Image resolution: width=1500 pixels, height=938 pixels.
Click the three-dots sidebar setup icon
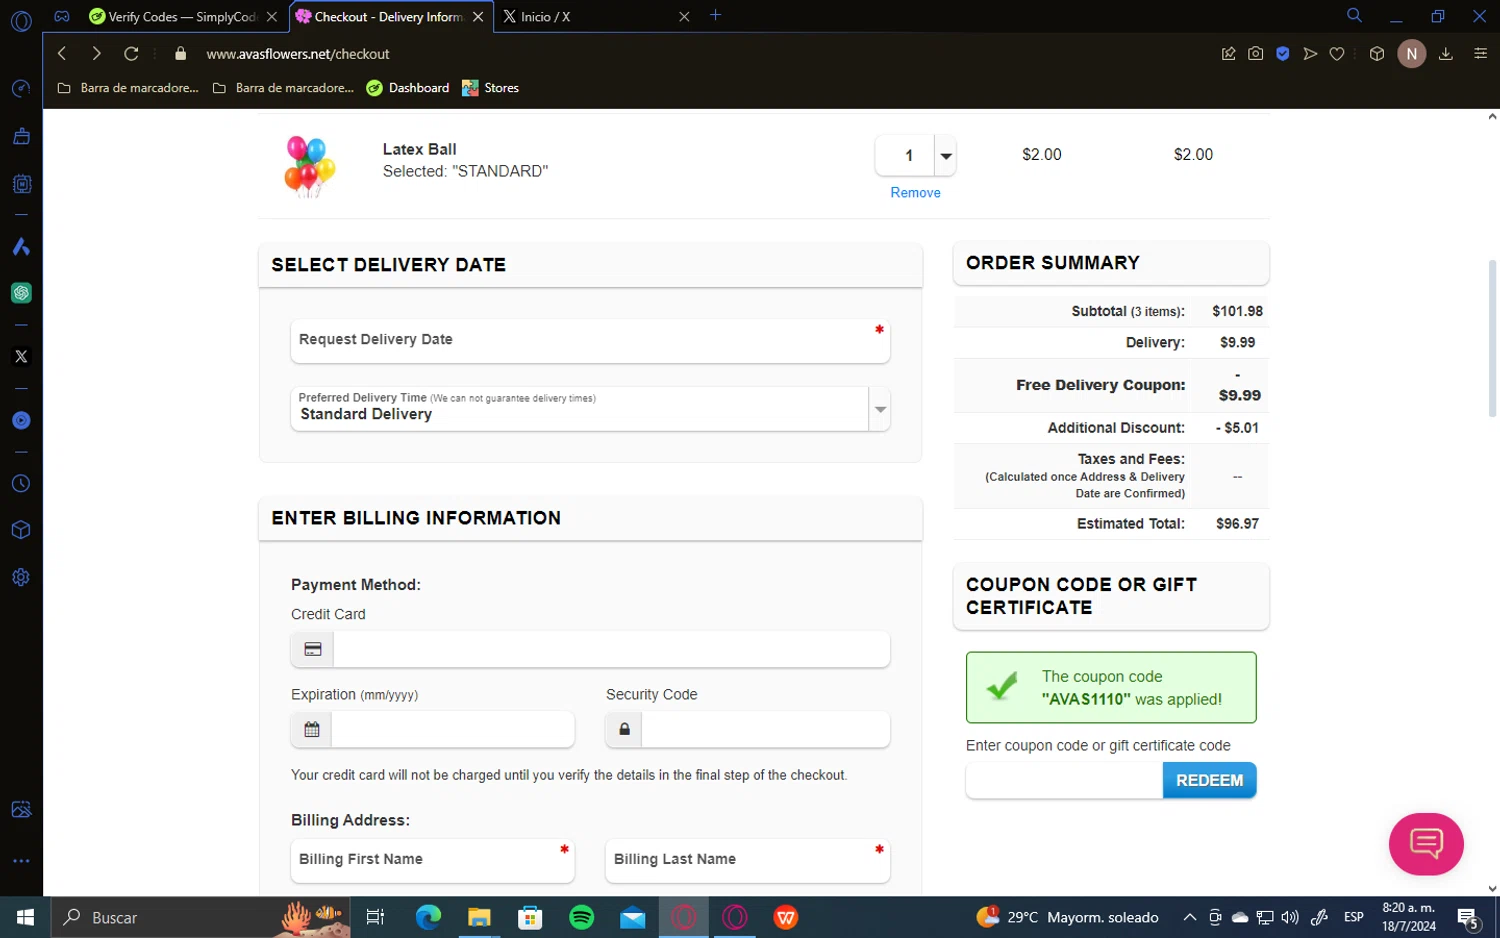tap(21, 860)
